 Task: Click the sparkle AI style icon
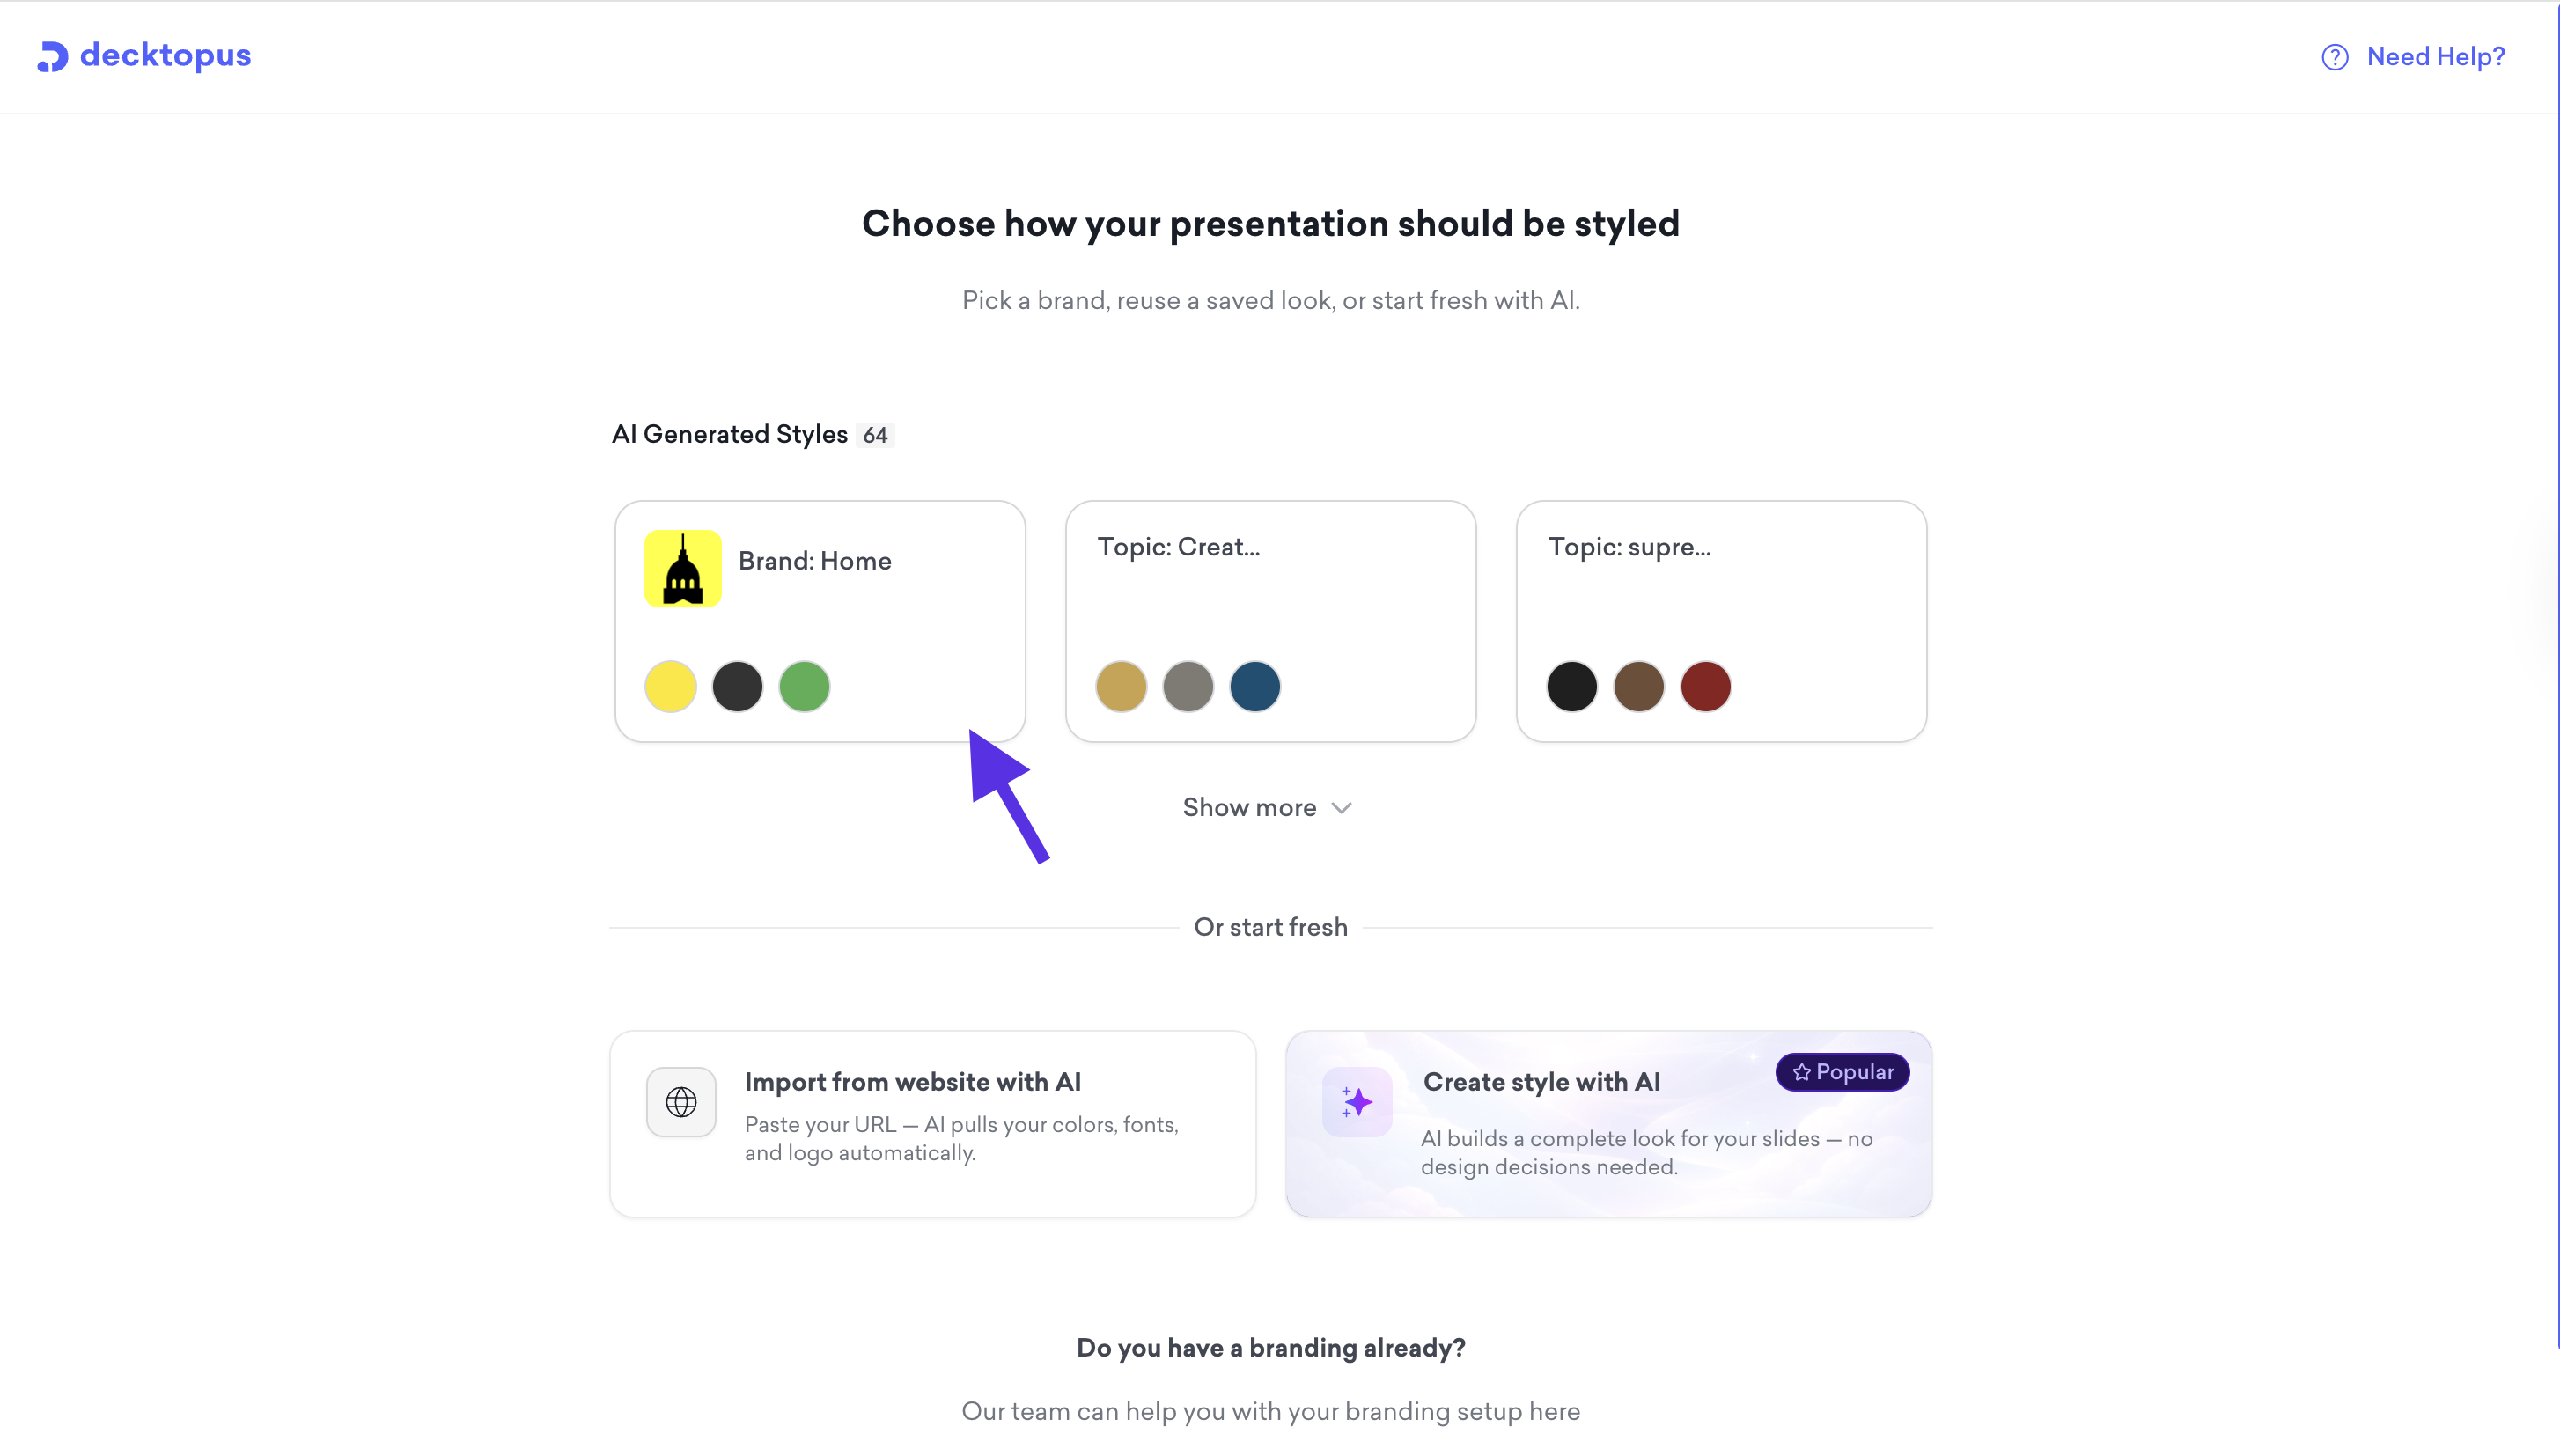[x=1357, y=1102]
